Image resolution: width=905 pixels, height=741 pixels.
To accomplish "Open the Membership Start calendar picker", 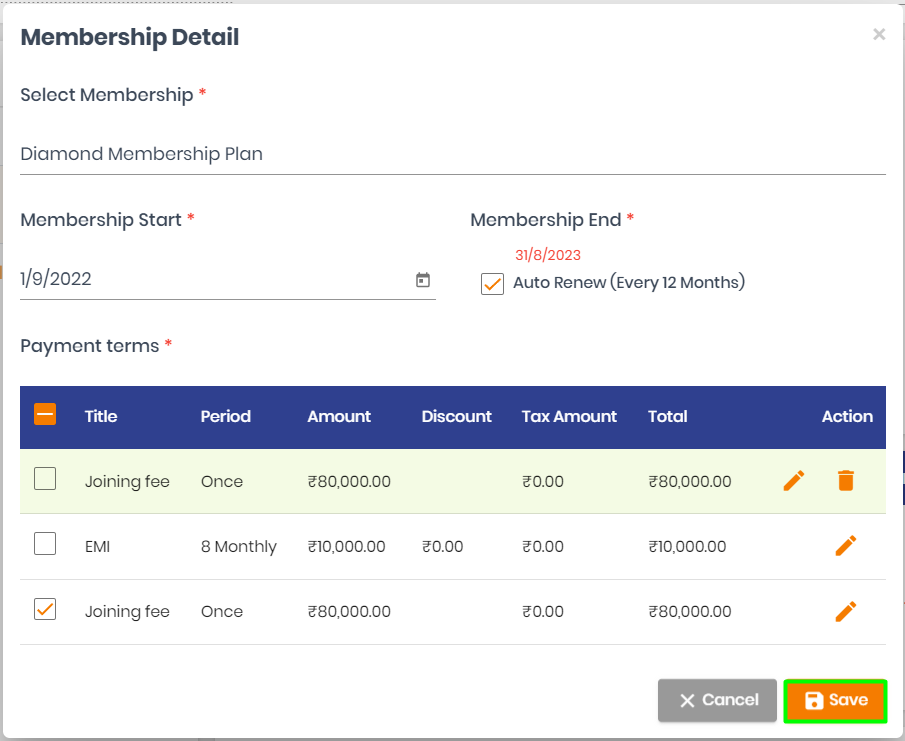I will (x=423, y=280).
